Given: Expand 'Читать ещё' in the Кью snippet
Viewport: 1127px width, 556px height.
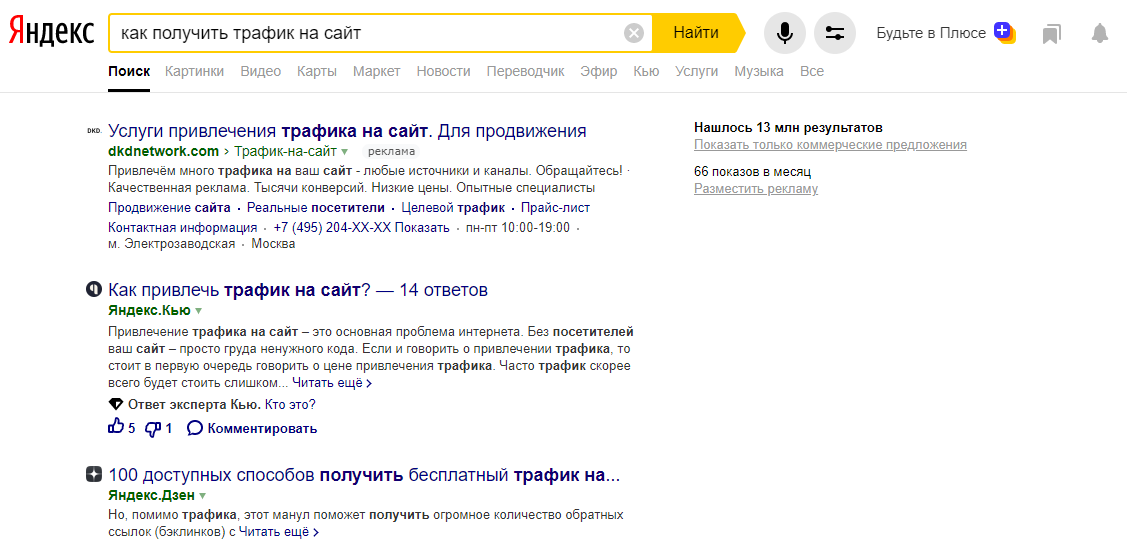Looking at the screenshot, I should tap(332, 383).
